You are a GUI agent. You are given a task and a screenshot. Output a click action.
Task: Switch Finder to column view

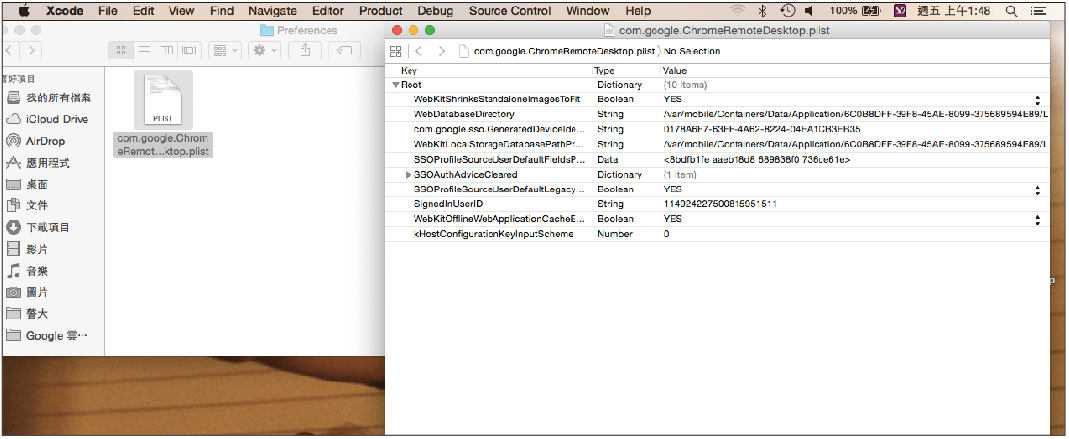point(166,50)
